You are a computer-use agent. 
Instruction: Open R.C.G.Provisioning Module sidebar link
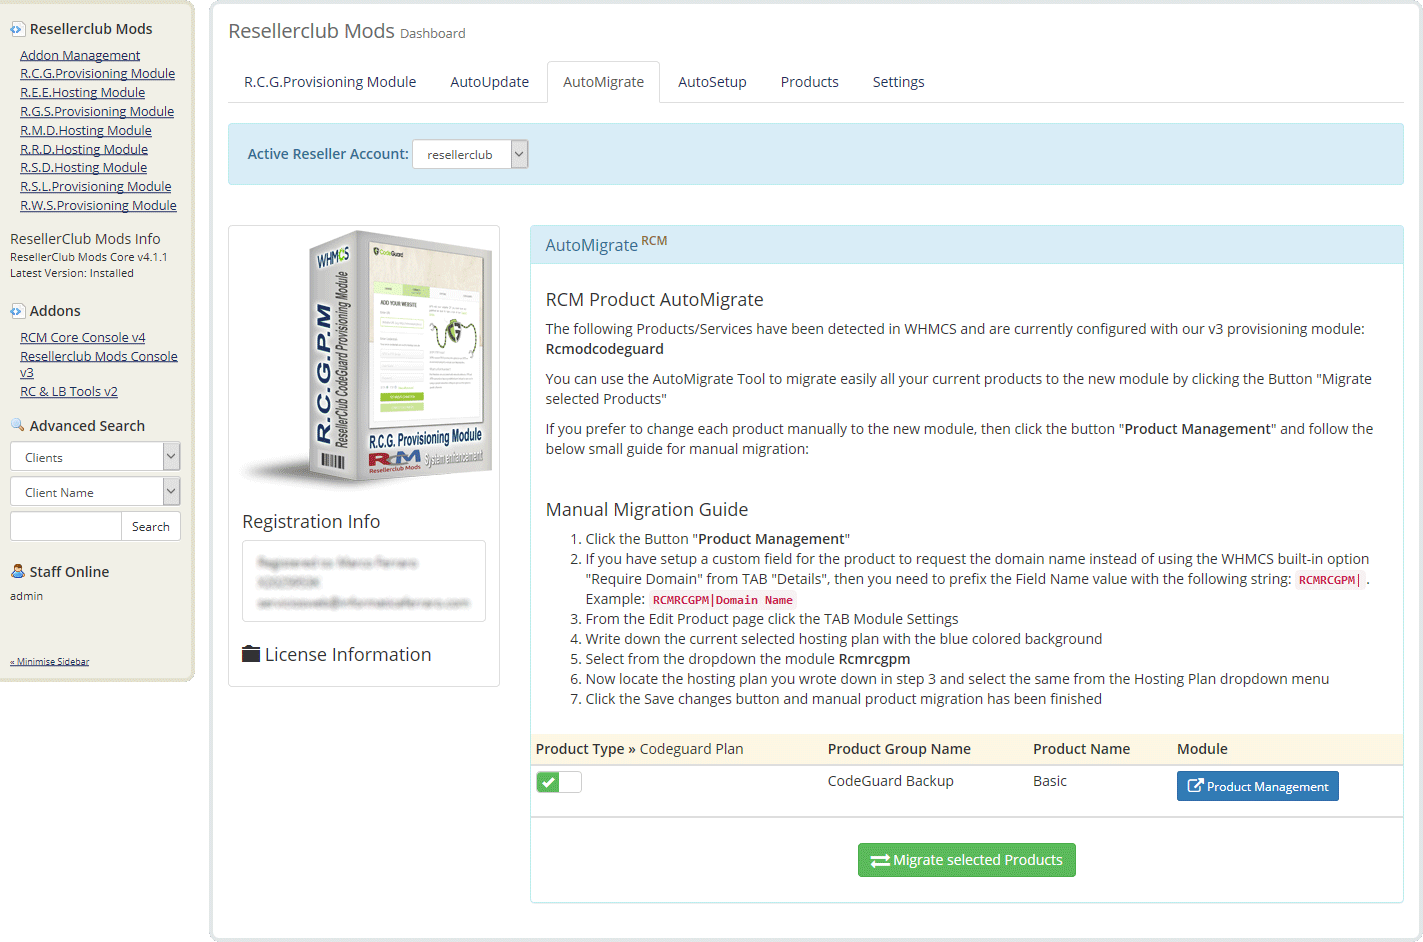tap(97, 74)
